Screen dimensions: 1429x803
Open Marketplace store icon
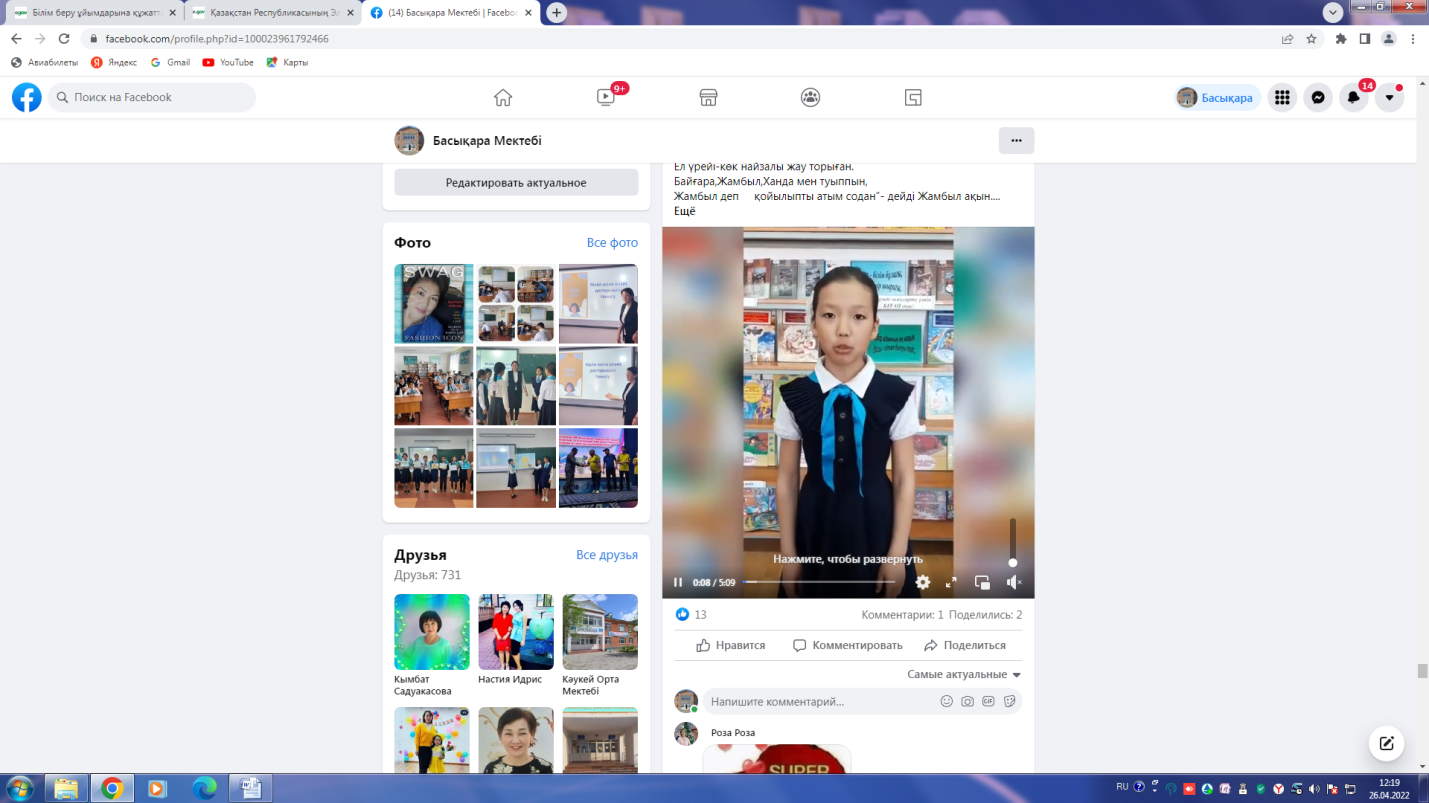tap(708, 97)
